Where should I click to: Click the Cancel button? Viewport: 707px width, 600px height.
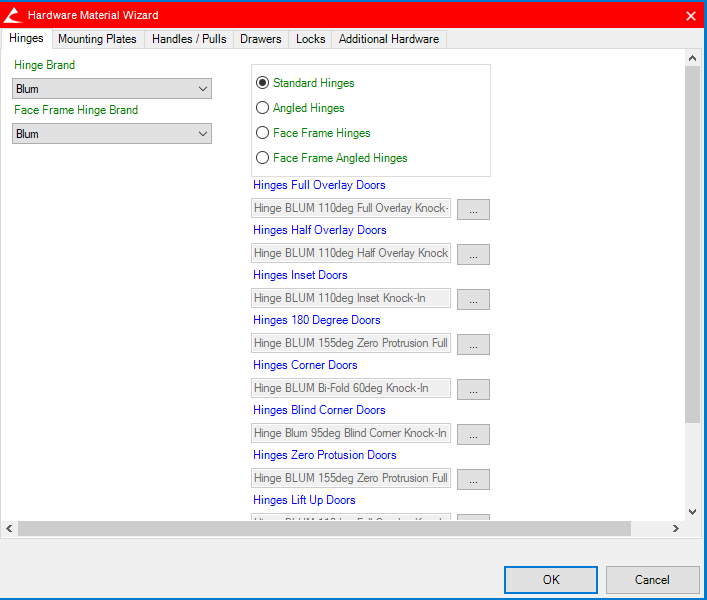[x=652, y=580]
